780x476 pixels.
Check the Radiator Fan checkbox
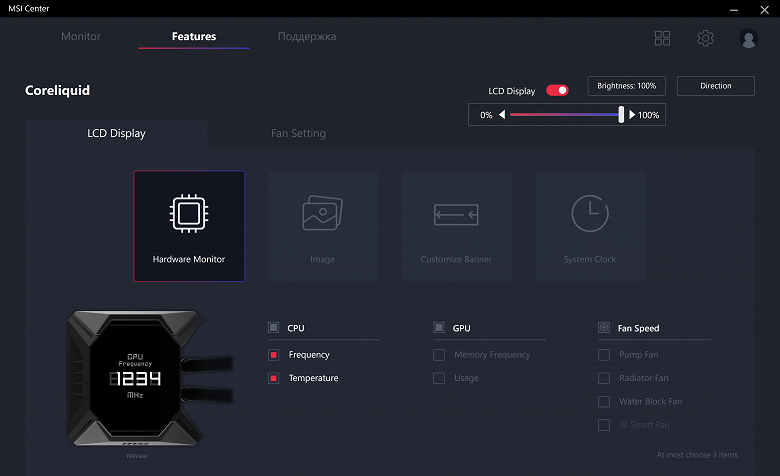tap(604, 378)
